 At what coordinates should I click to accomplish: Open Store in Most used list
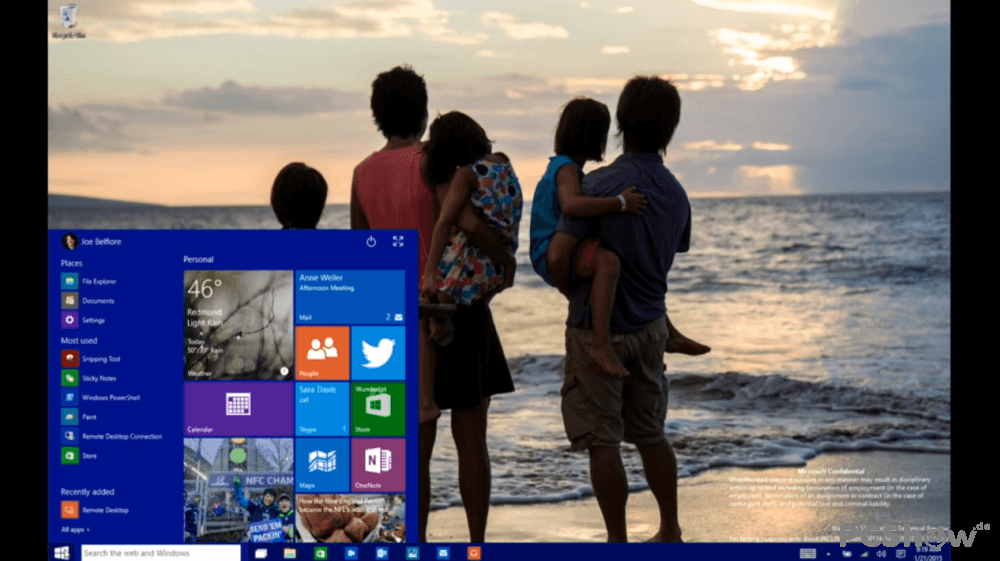[x=79, y=456]
